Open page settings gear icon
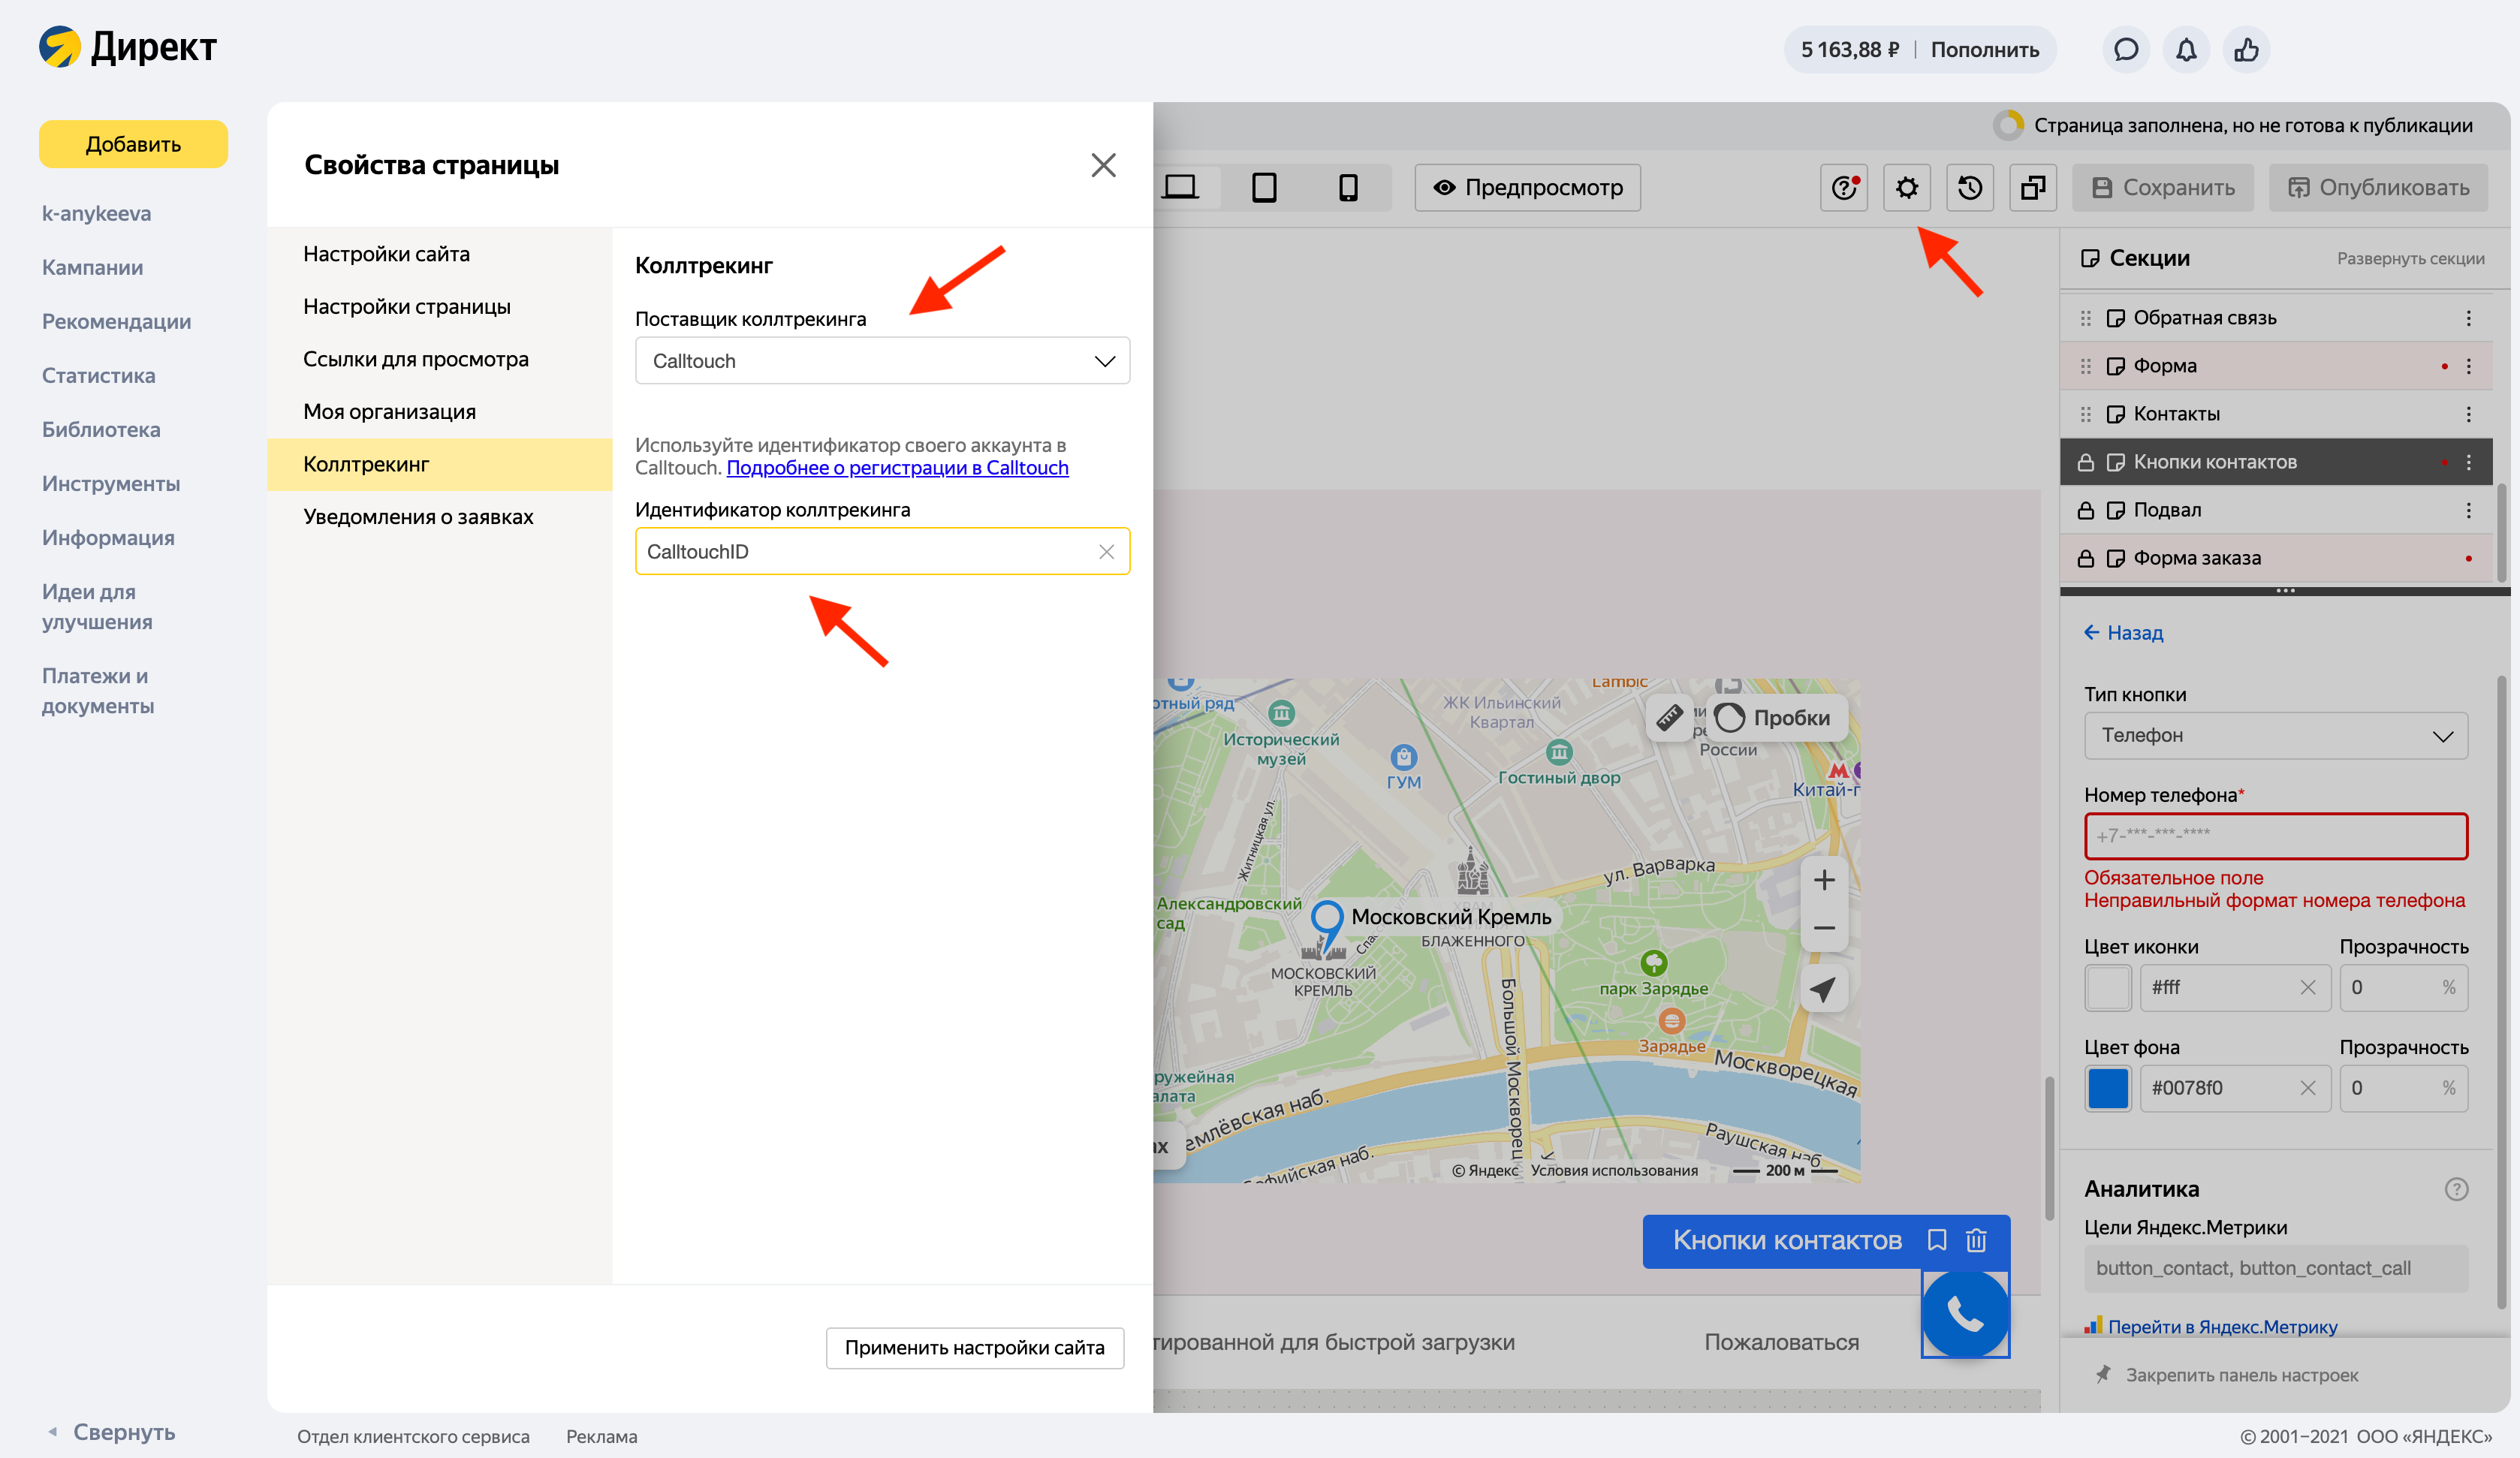This screenshot has width=2520, height=1458. [x=1907, y=187]
